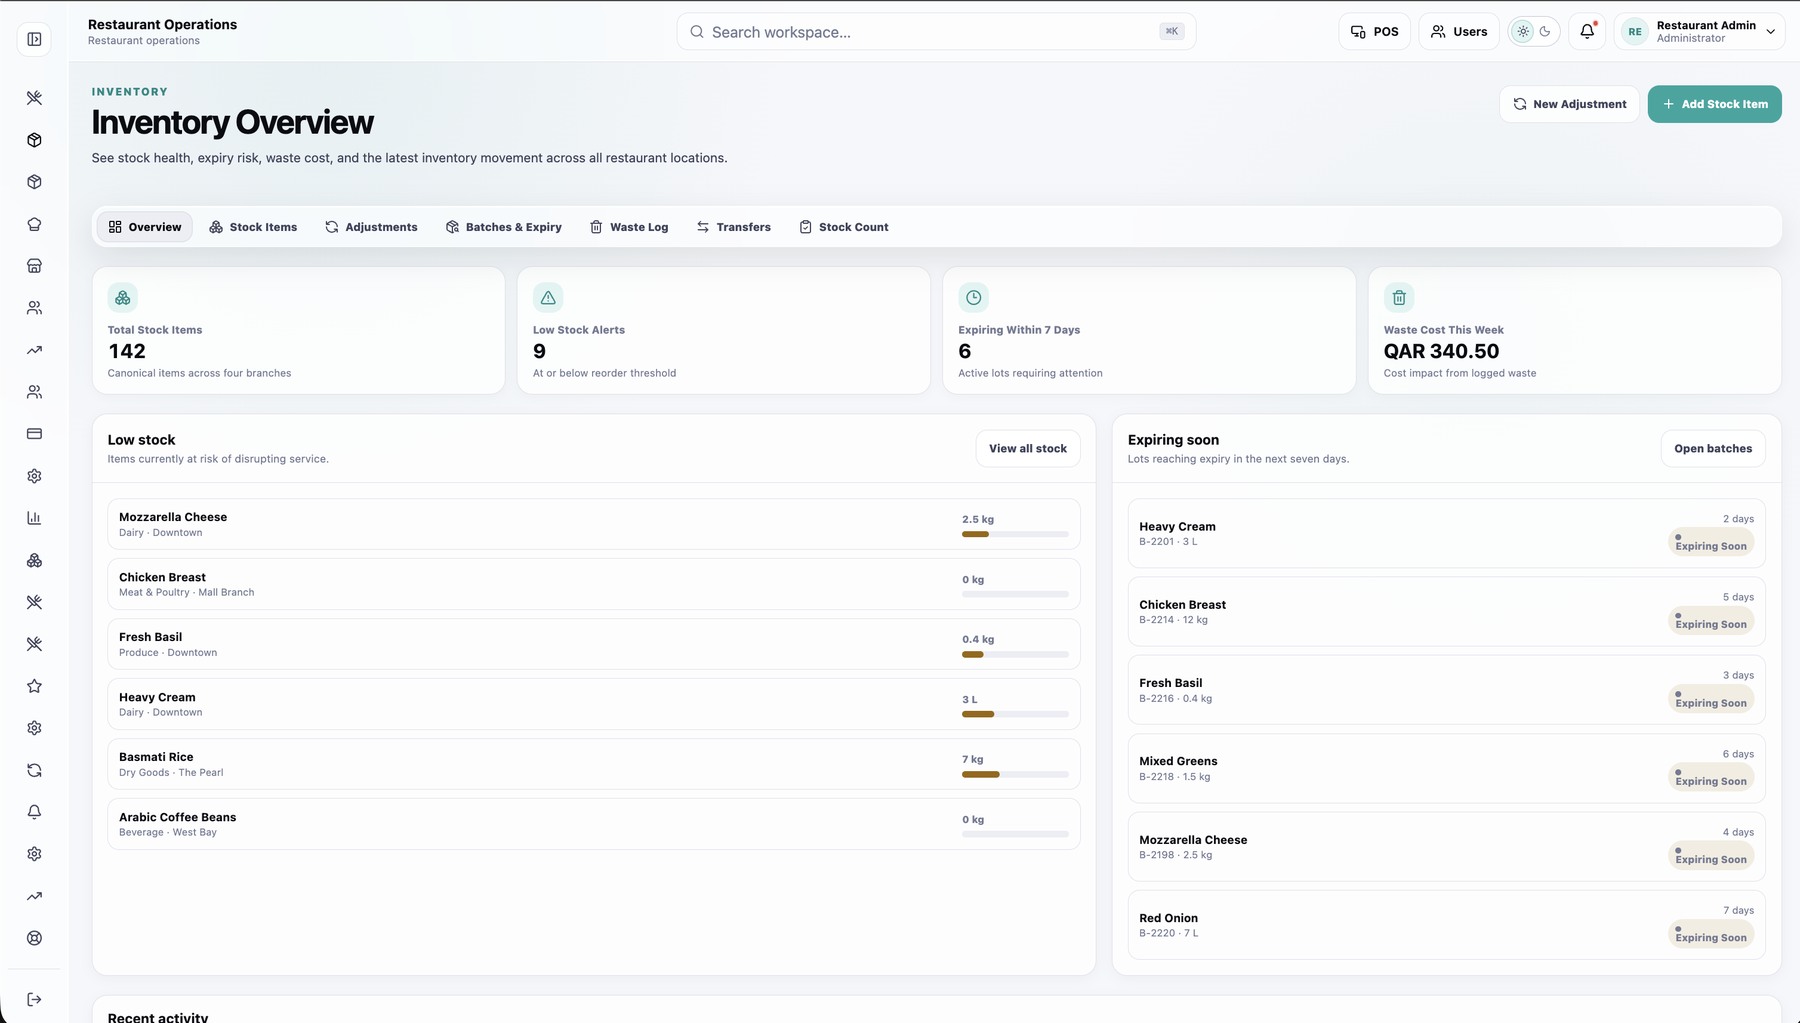Screen dimensions: 1800x1023
Task: Click the Fresh Basil 0.4 kg stock bar
Action: point(1015,654)
